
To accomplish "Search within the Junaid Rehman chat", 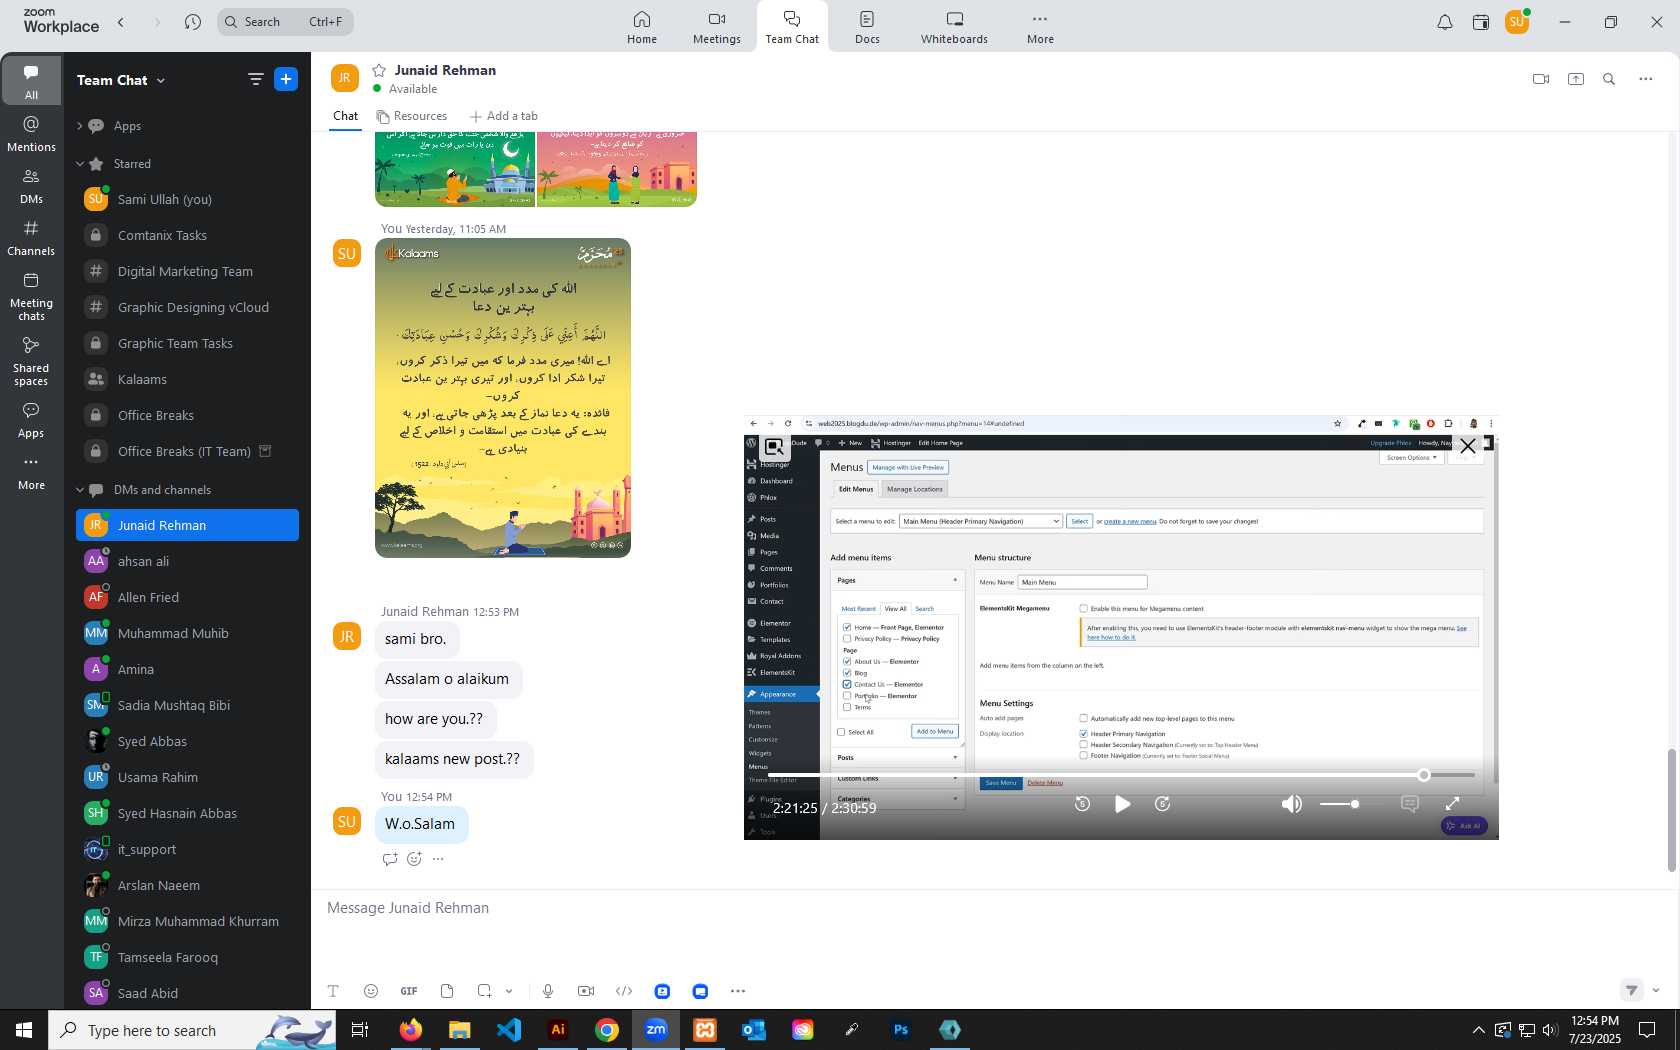I will (x=1609, y=79).
